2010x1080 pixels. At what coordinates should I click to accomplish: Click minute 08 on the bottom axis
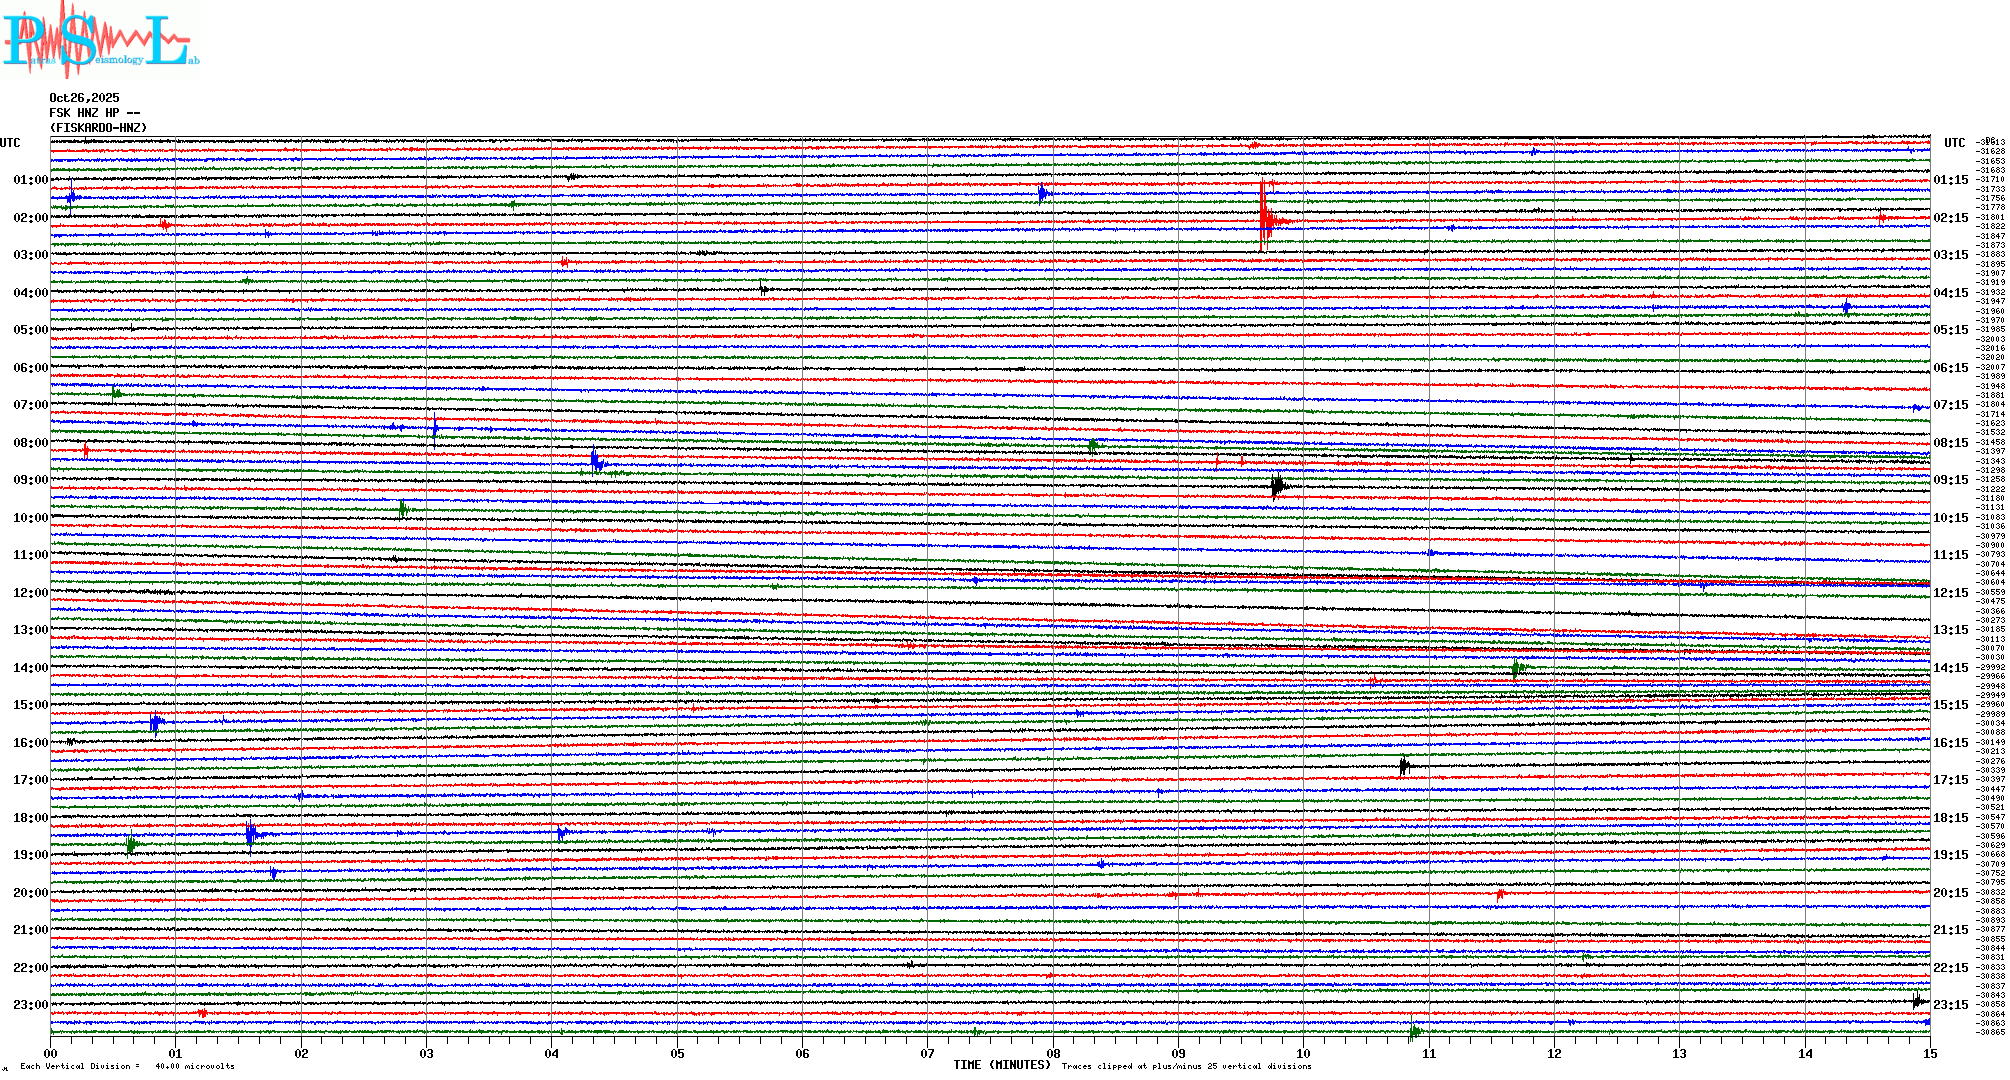(1053, 1054)
